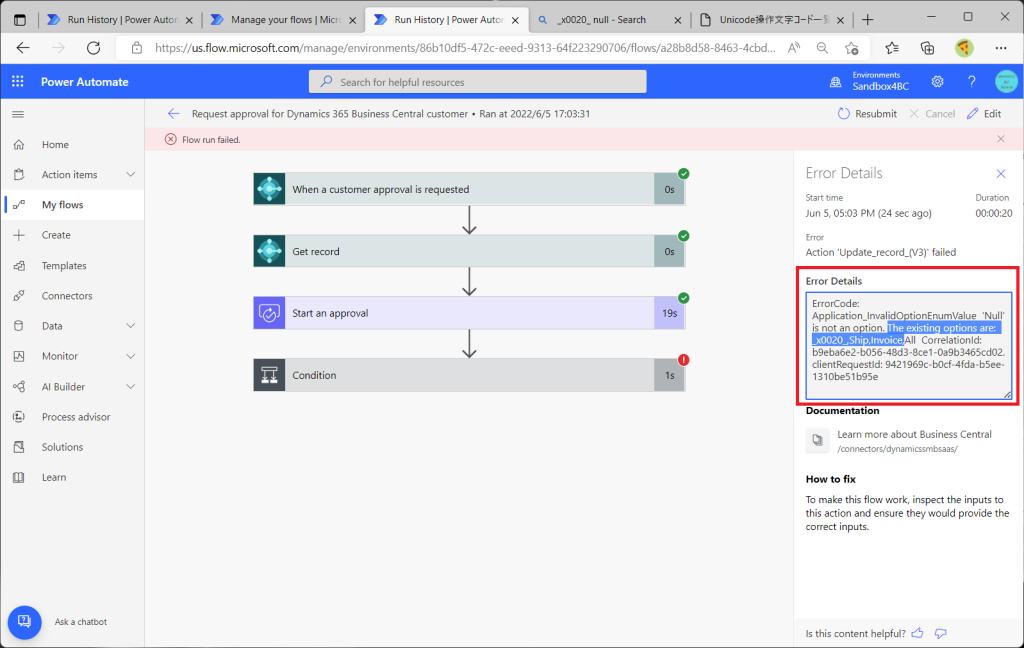Image resolution: width=1024 pixels, height=648 pixels.
Task: Click the Edit pencil icon
Action: click(972, 114)
